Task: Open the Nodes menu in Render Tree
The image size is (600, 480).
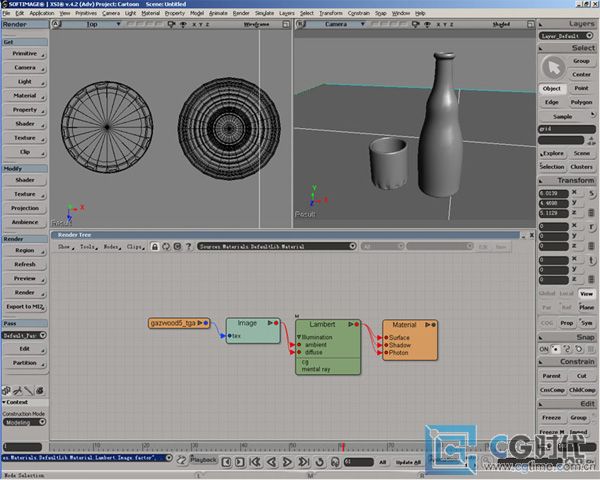Action: (110, 245)
